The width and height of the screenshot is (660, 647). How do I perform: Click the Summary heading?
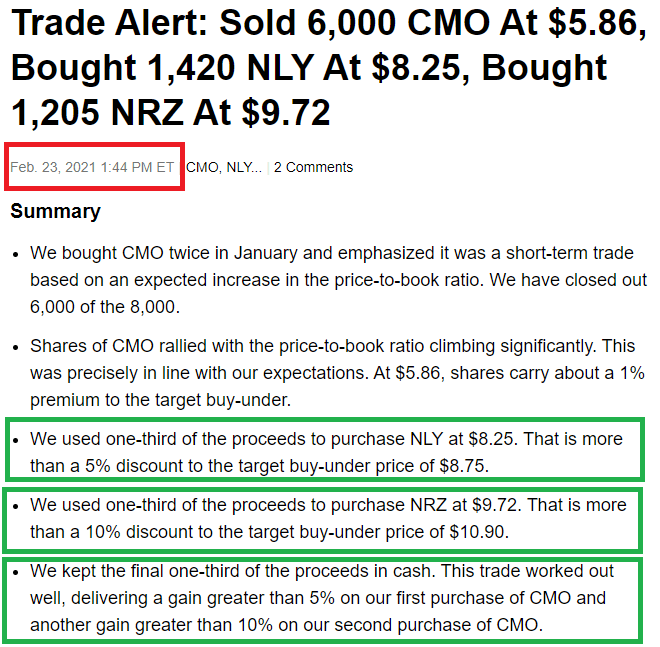tap(56, 211)
